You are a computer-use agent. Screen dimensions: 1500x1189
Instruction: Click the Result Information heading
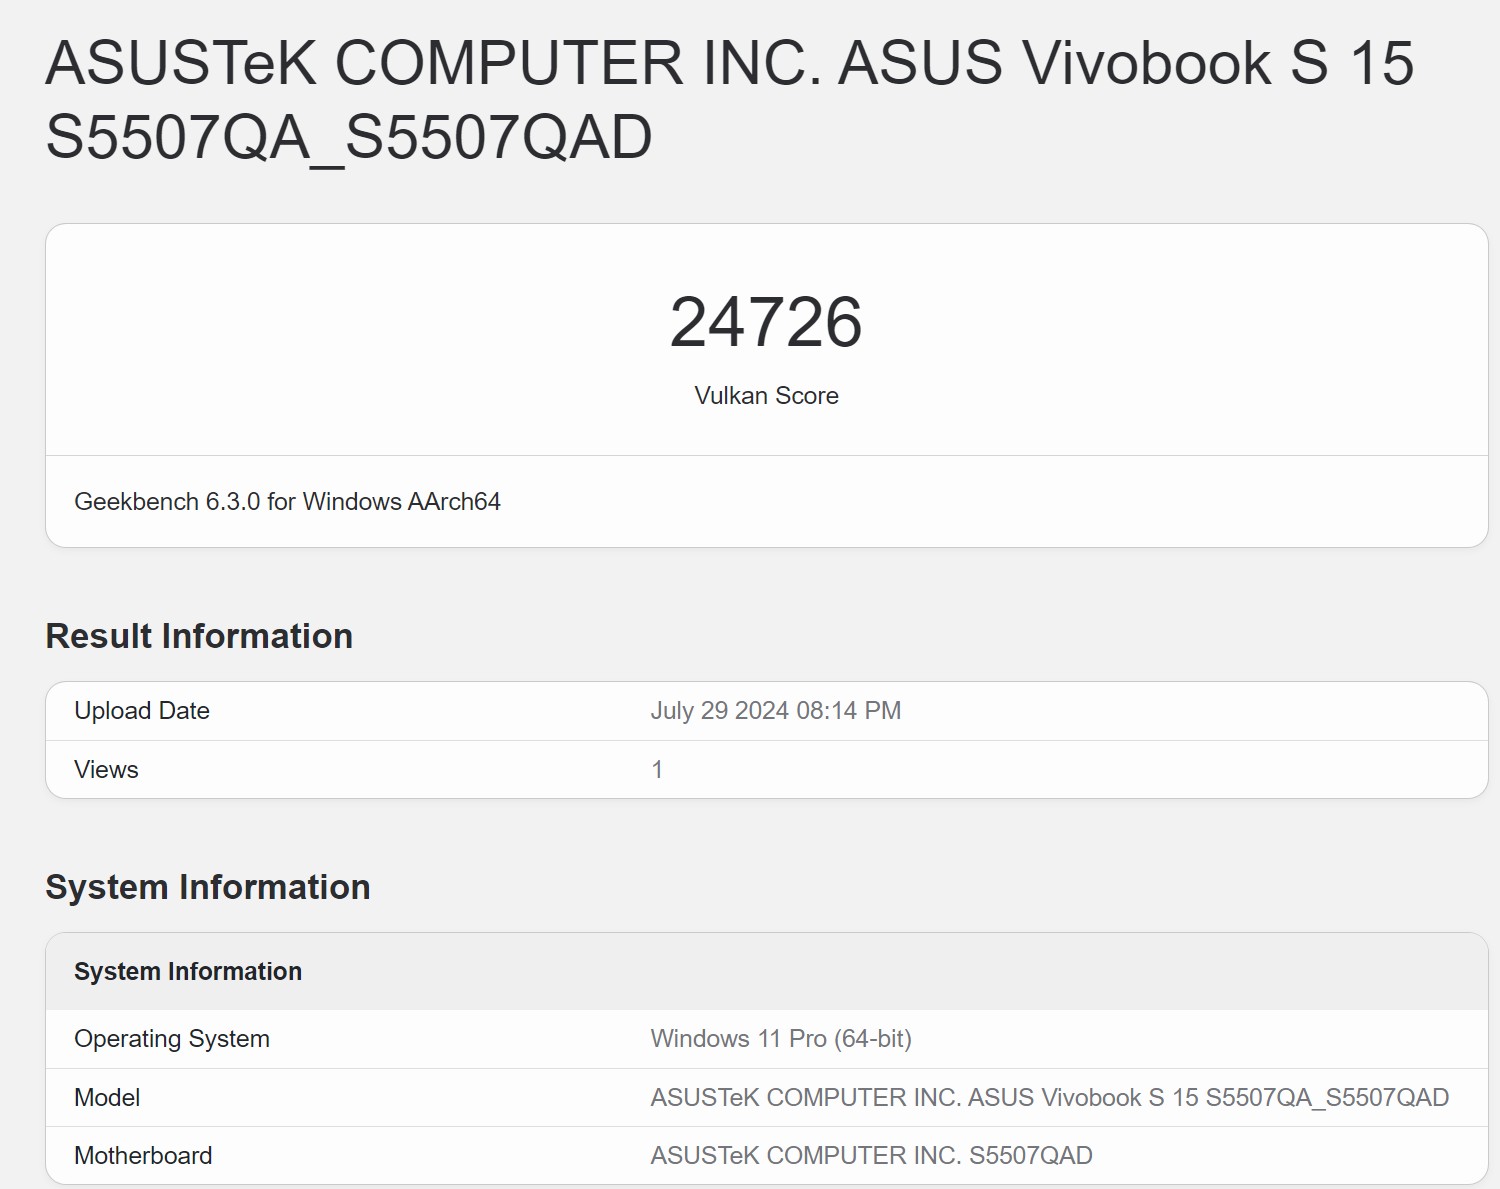click(x=199, y=636)
